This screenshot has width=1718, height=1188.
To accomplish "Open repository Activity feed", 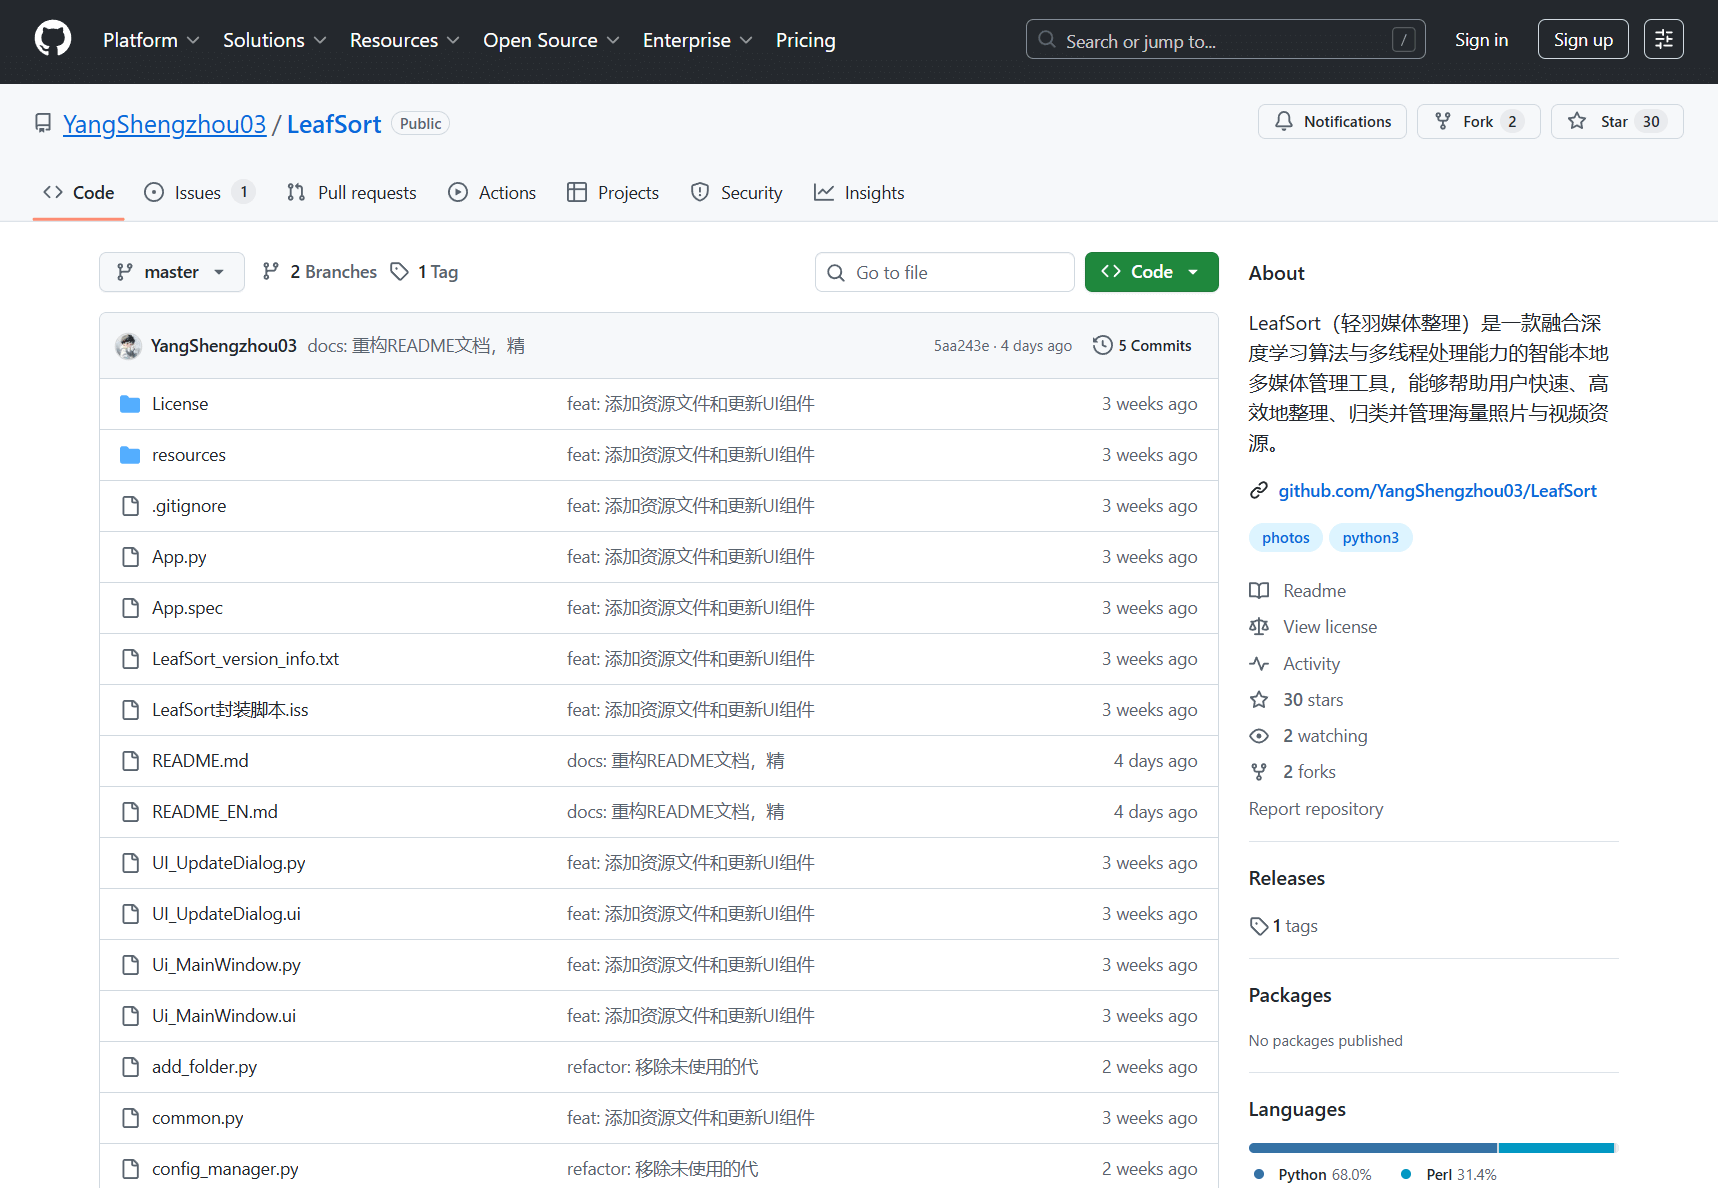I will (1311, 663).
